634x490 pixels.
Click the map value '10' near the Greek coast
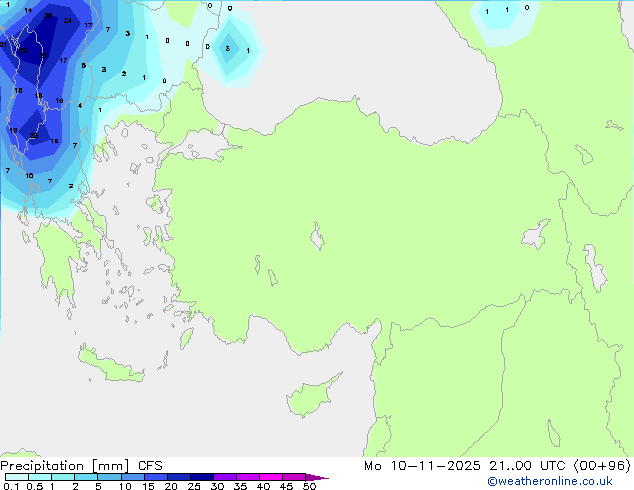point(29,175)
